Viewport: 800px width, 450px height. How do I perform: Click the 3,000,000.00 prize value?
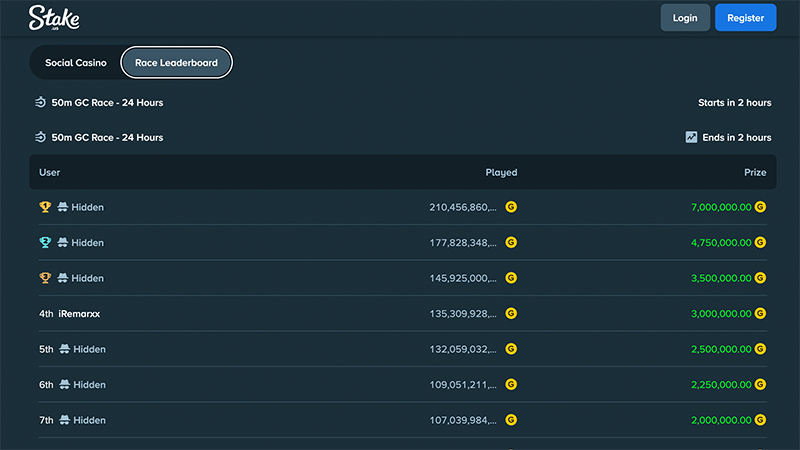pos(721,314)
